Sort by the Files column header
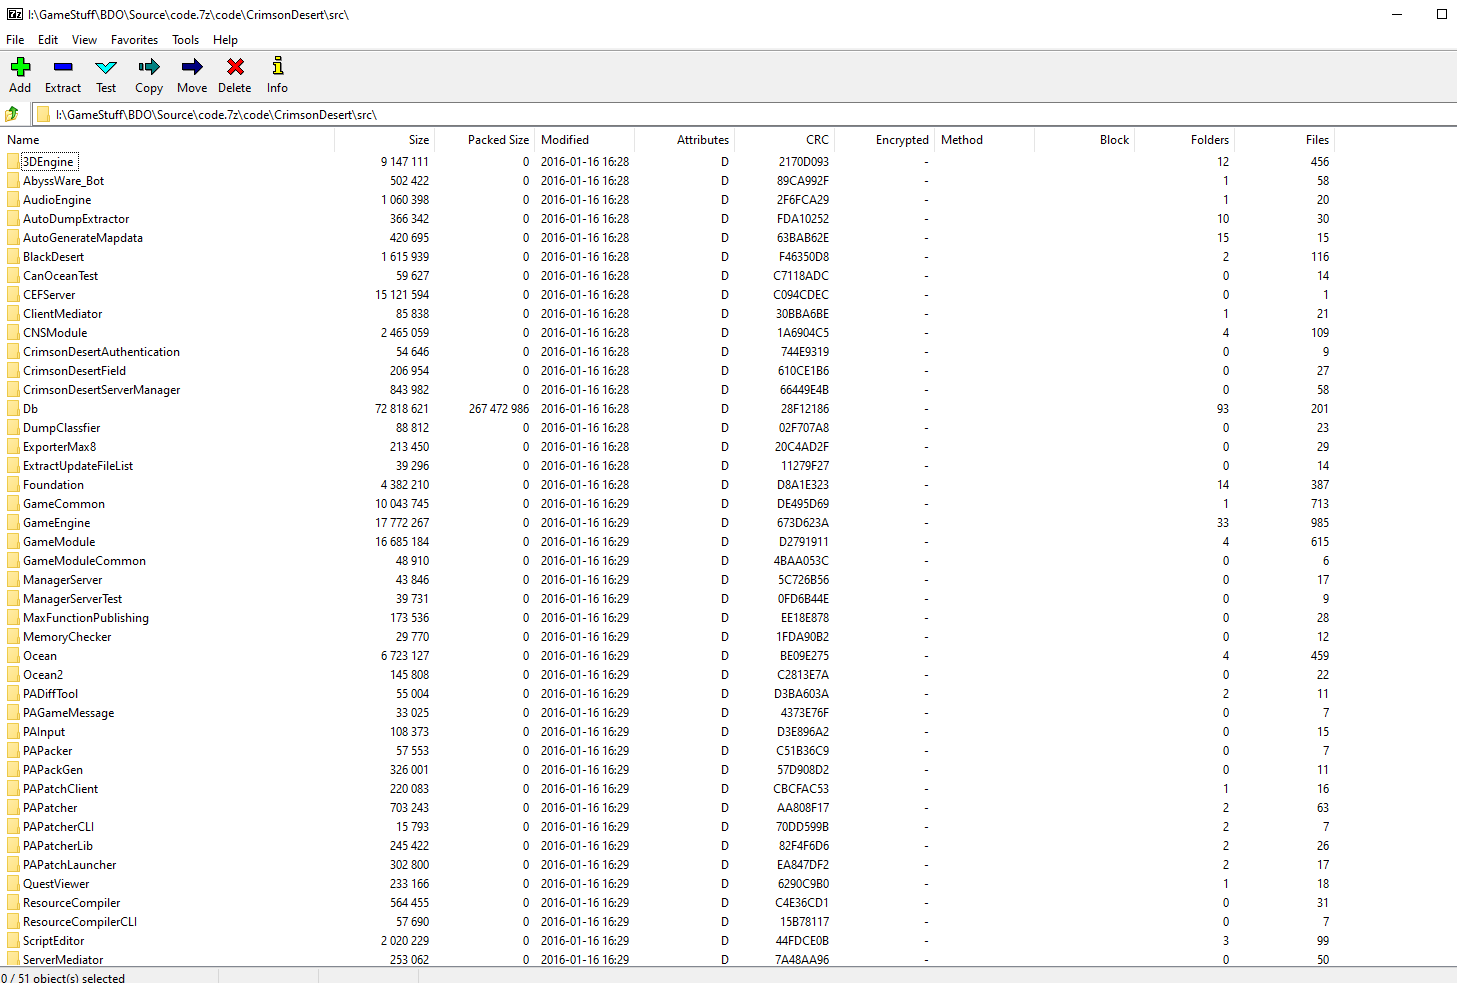Image resolution: width=1457 pixels, height=983 pixels. (1285, 140)
